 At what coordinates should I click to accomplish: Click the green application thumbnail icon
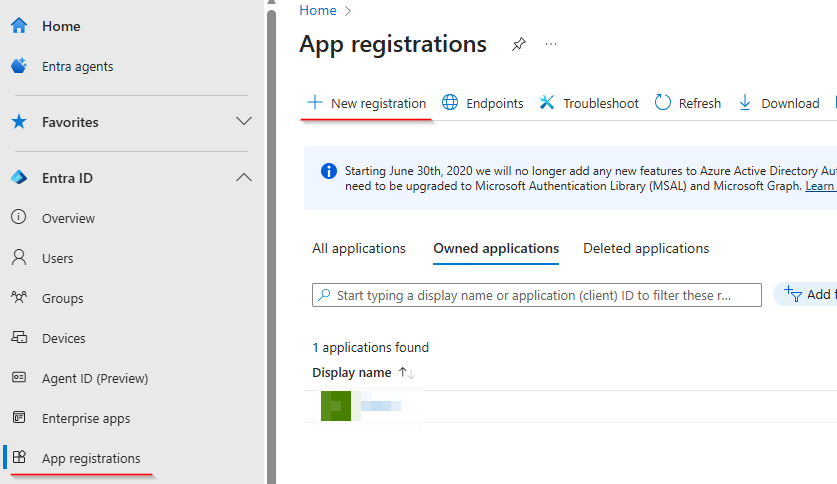point(336,406)
